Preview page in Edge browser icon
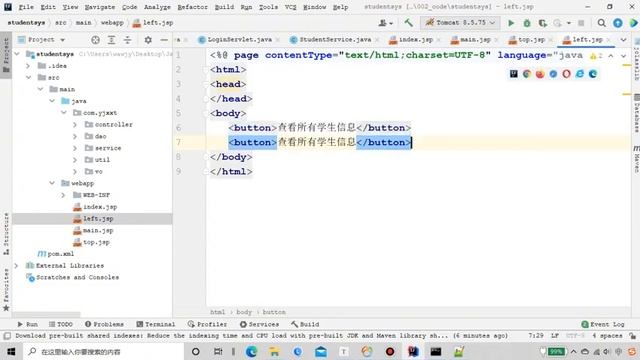 coord(593,74)
